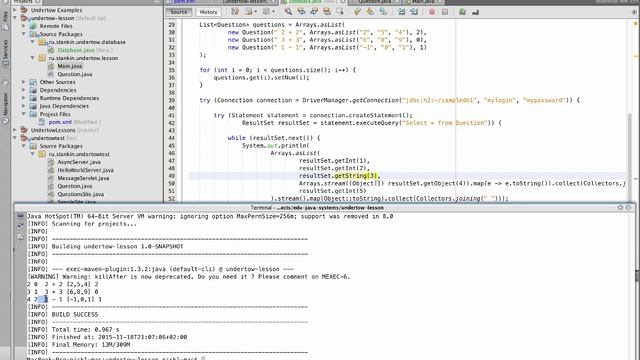Expand Runtime Dependencies node

pyautogui.click(x=24, y=98)
